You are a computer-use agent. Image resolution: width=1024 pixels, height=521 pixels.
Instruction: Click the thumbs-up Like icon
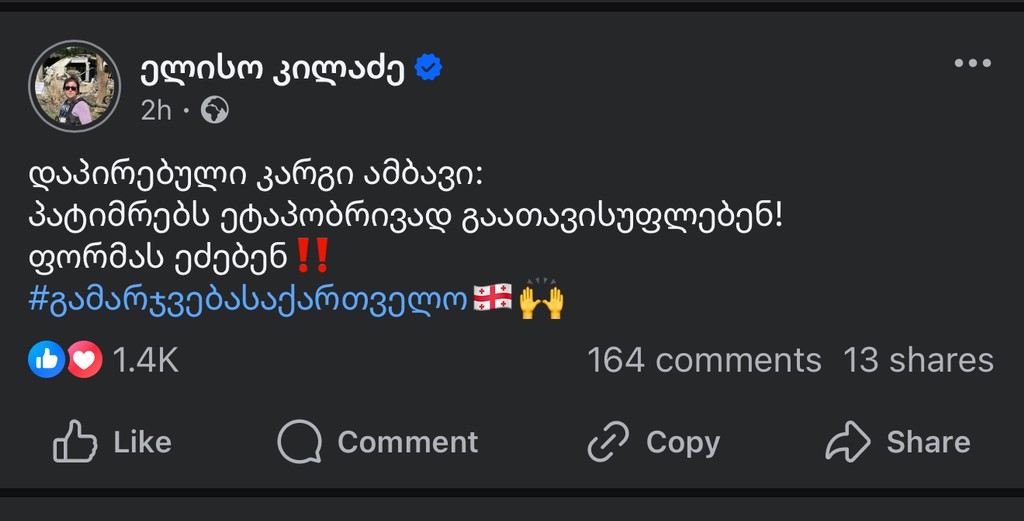[75, 442]
